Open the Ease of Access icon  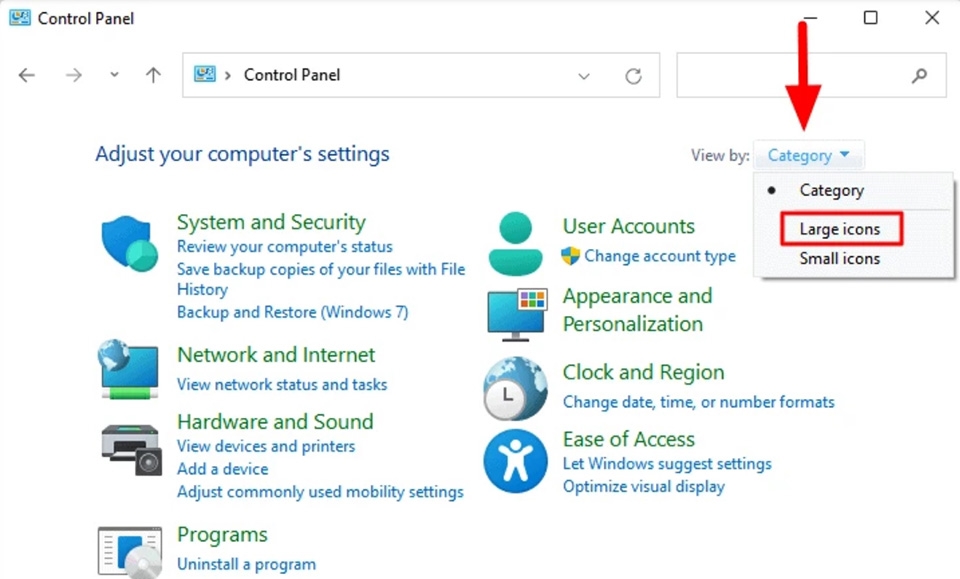pyautogui.click(x=516, y=461)
